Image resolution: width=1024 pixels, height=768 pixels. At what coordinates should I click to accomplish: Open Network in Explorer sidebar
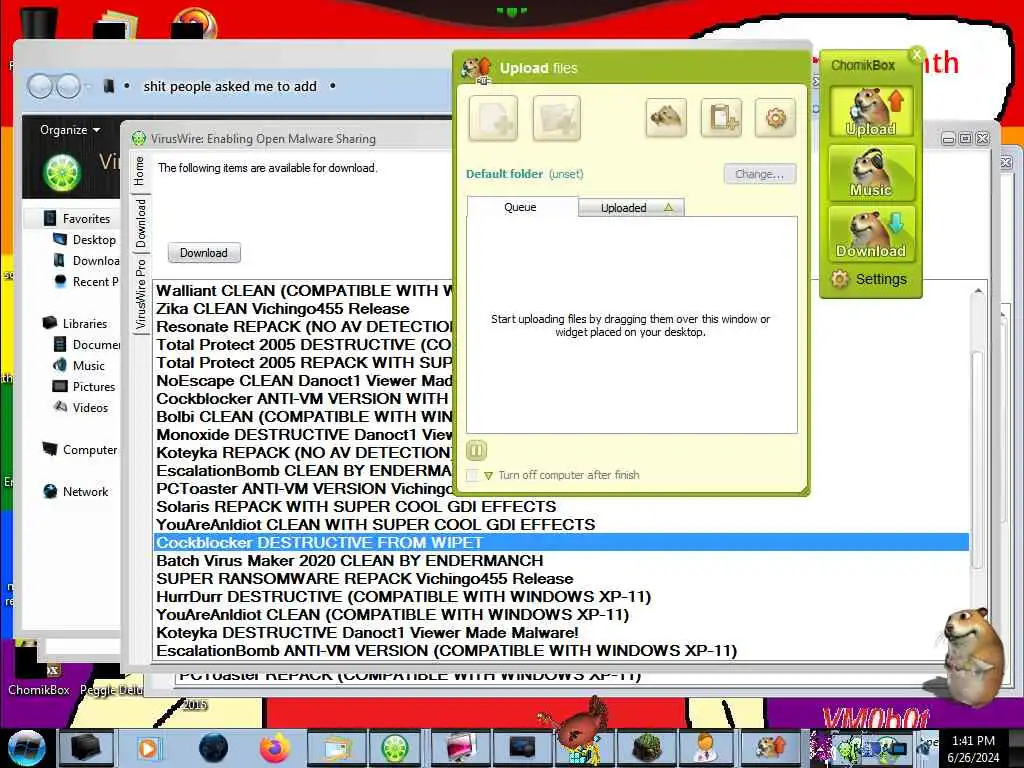[x=76, y=492]
